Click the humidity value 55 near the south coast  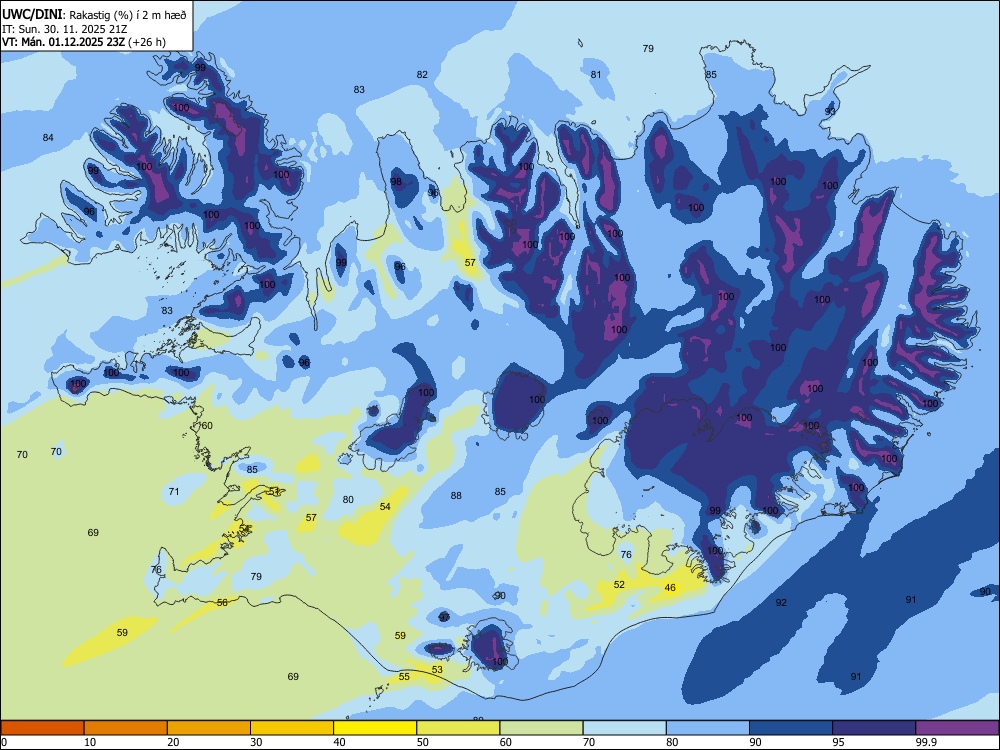[x=404, y=676]
